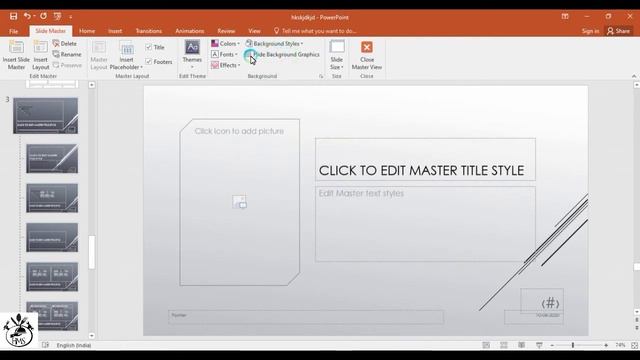The height and width of the screenshot is (360, 640).
Task: Open Format Background dialog launcher
Action: pos(321,76)
